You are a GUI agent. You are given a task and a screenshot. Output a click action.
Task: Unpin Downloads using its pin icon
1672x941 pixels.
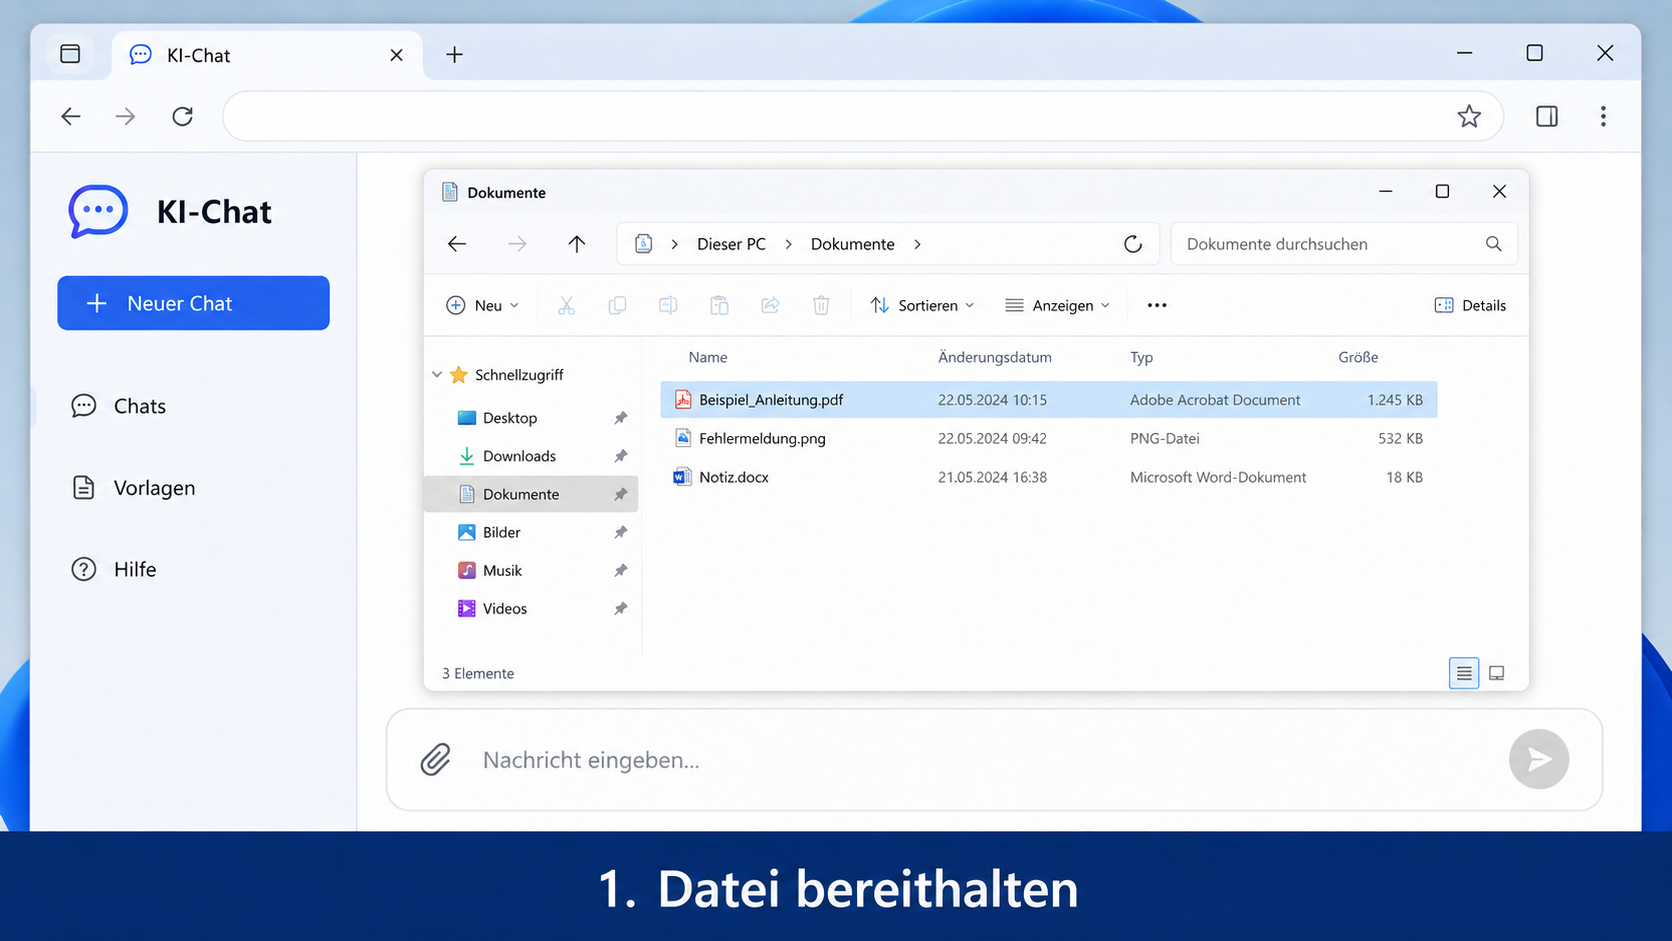pos(620,456)
